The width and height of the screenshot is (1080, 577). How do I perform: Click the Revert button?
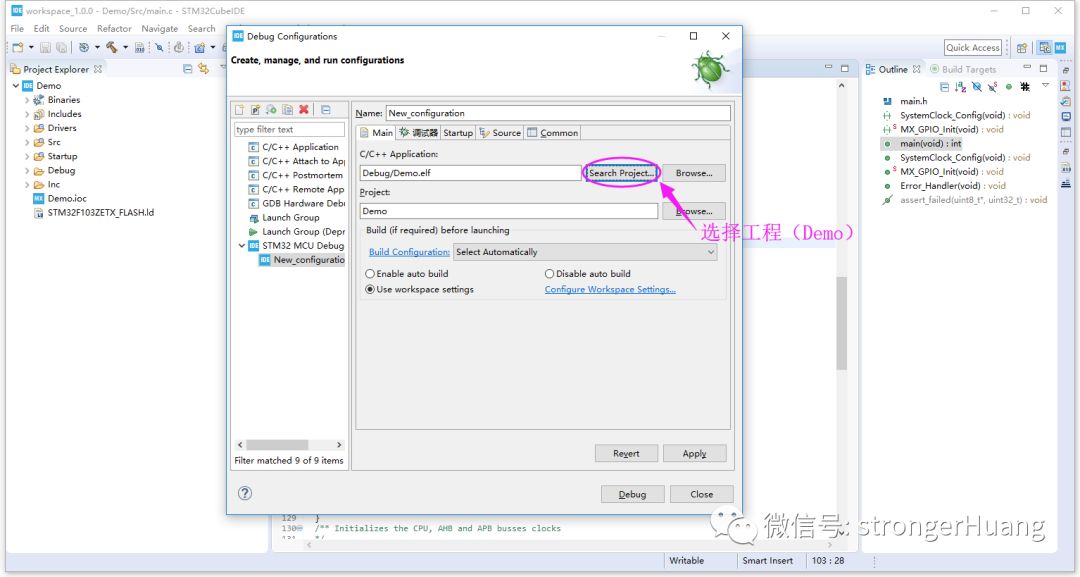coord(626,454)
